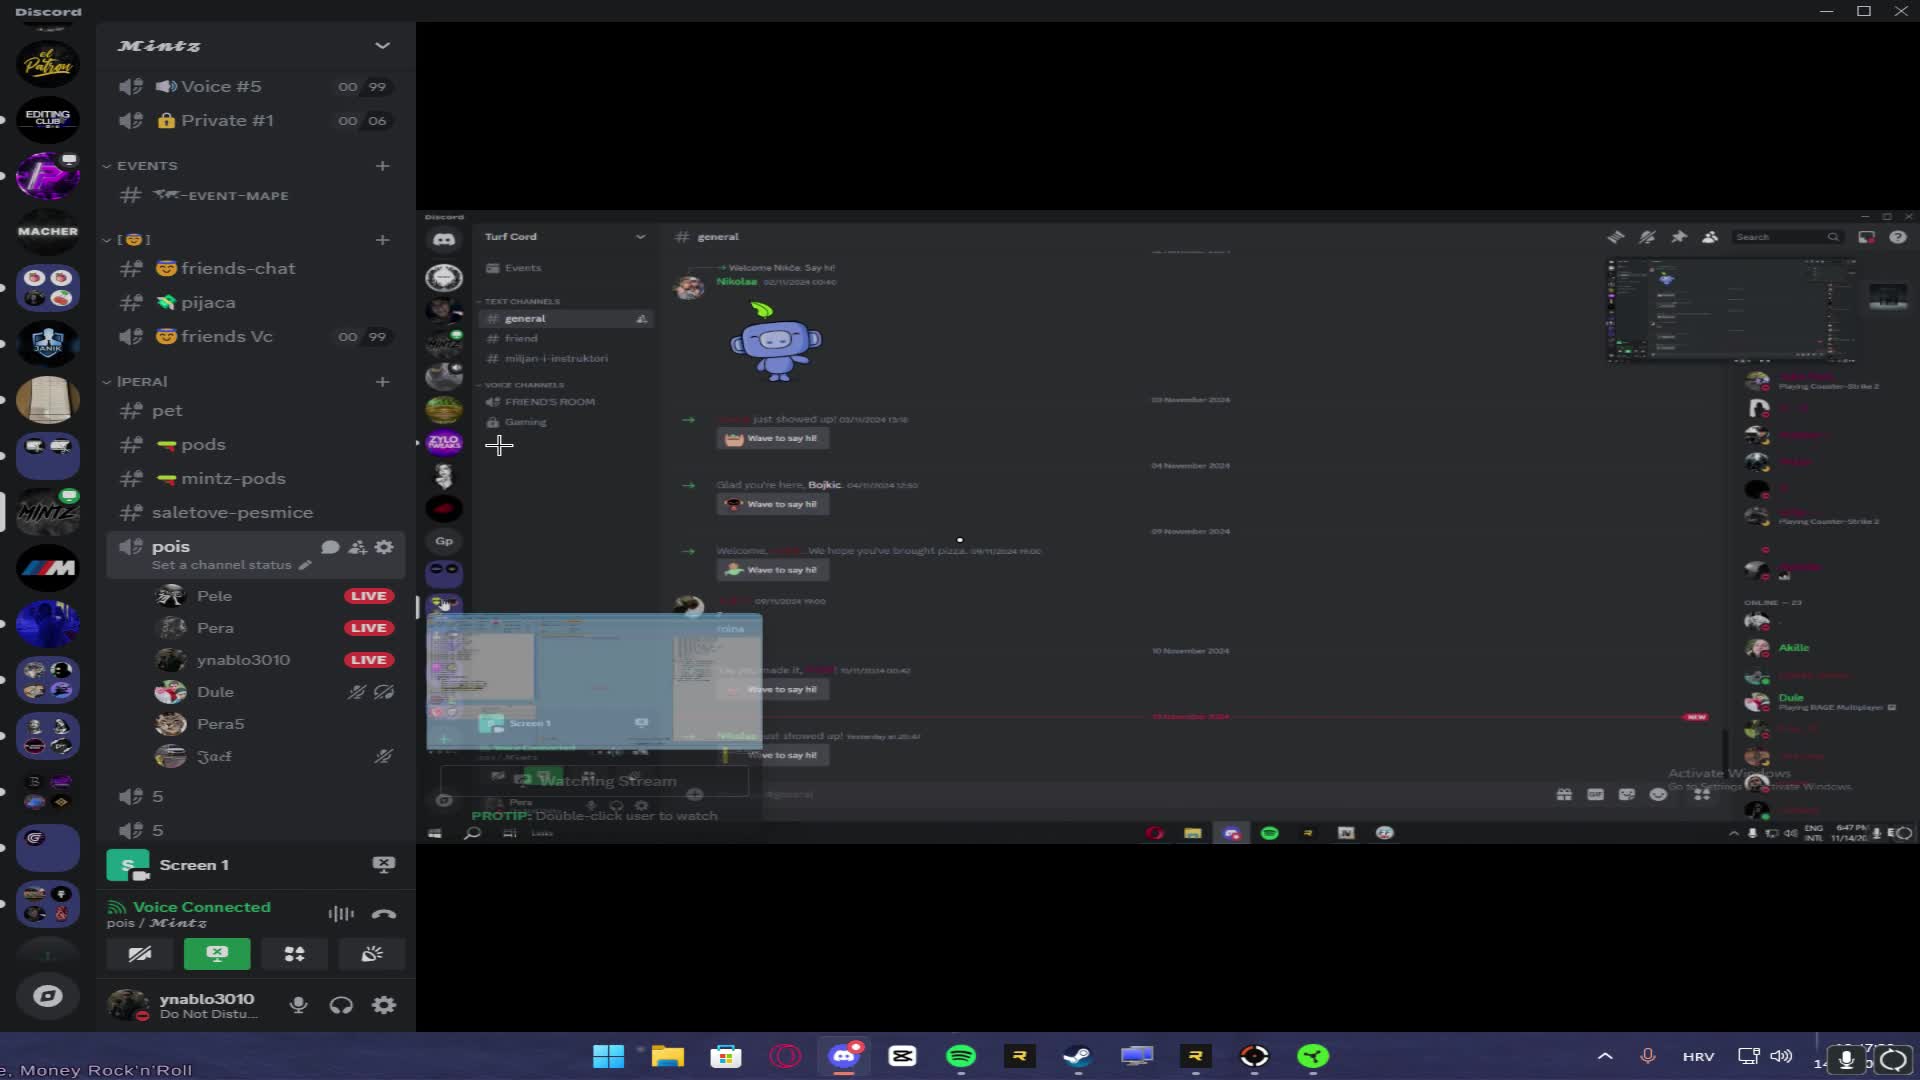
Task: Turn on the camera
Action: pos(140,954)
